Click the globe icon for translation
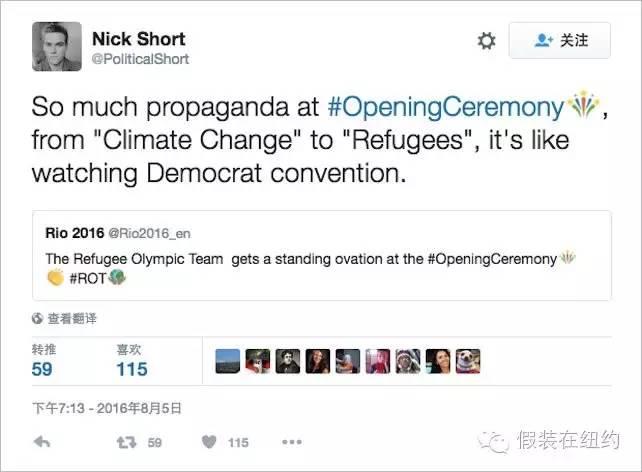Screen dimensions: 642x472 pos(37,318)
